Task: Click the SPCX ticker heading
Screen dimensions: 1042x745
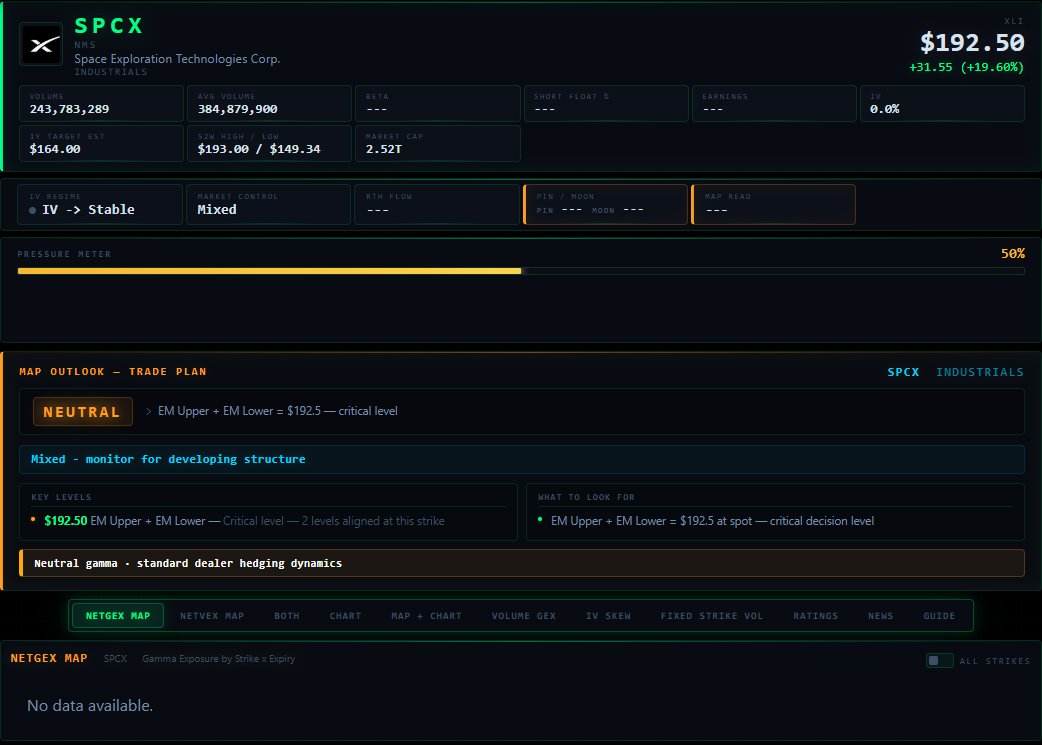Action: [109, 26]
